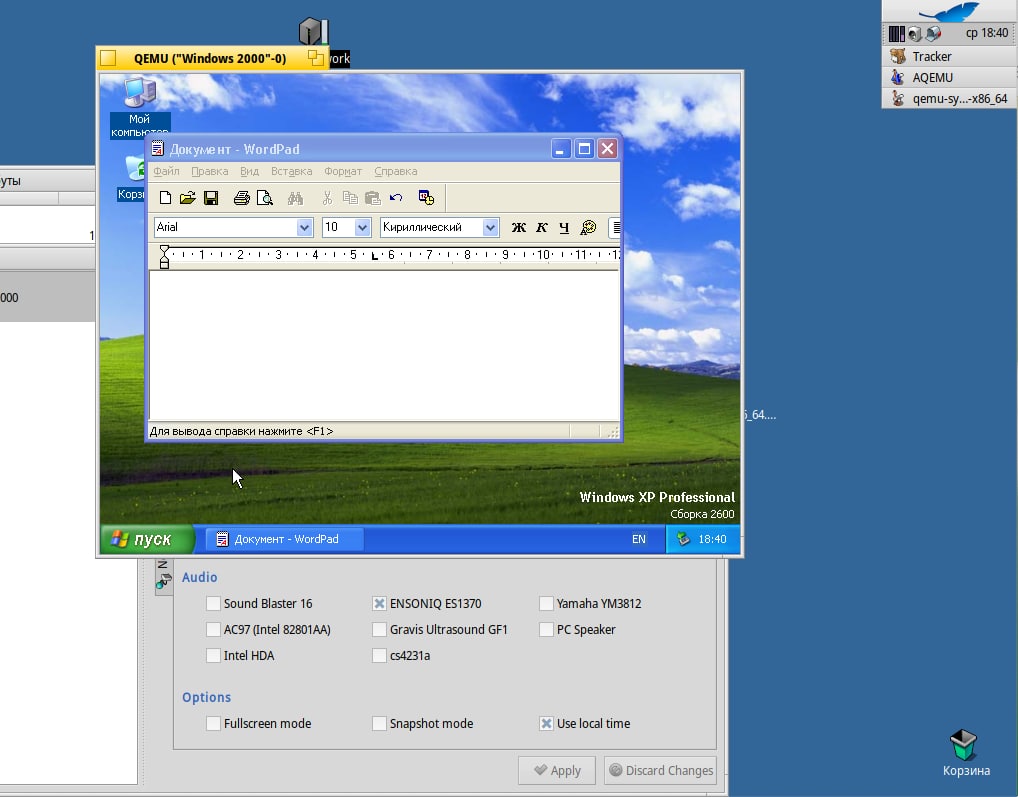This screenshot has width=1018, height=797.
Task: Open the Файл menu in WordPad
Action: pyautogui.click(x=166, y=171)
